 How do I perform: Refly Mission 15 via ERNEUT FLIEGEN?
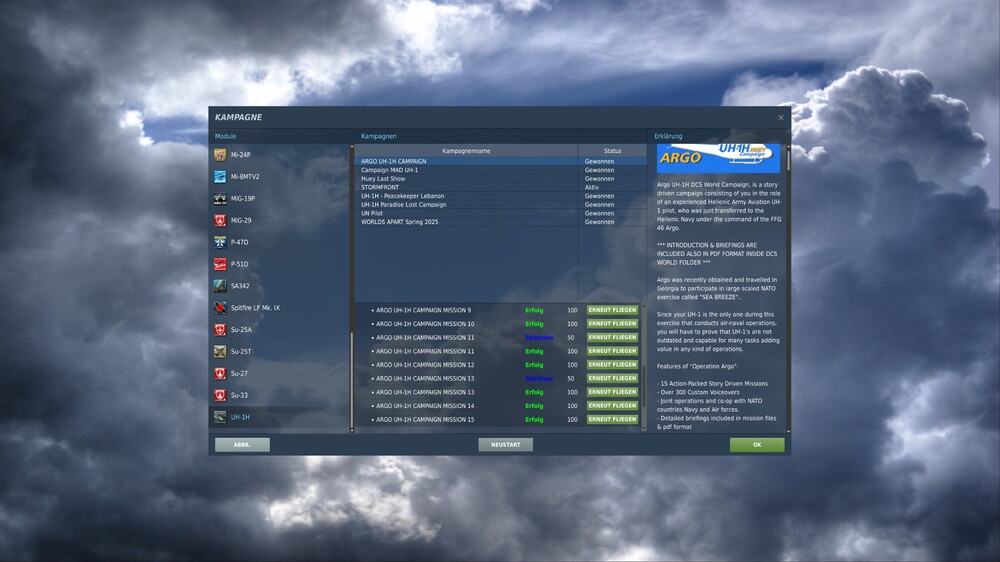pyautogui.click(x=612, y=419)
